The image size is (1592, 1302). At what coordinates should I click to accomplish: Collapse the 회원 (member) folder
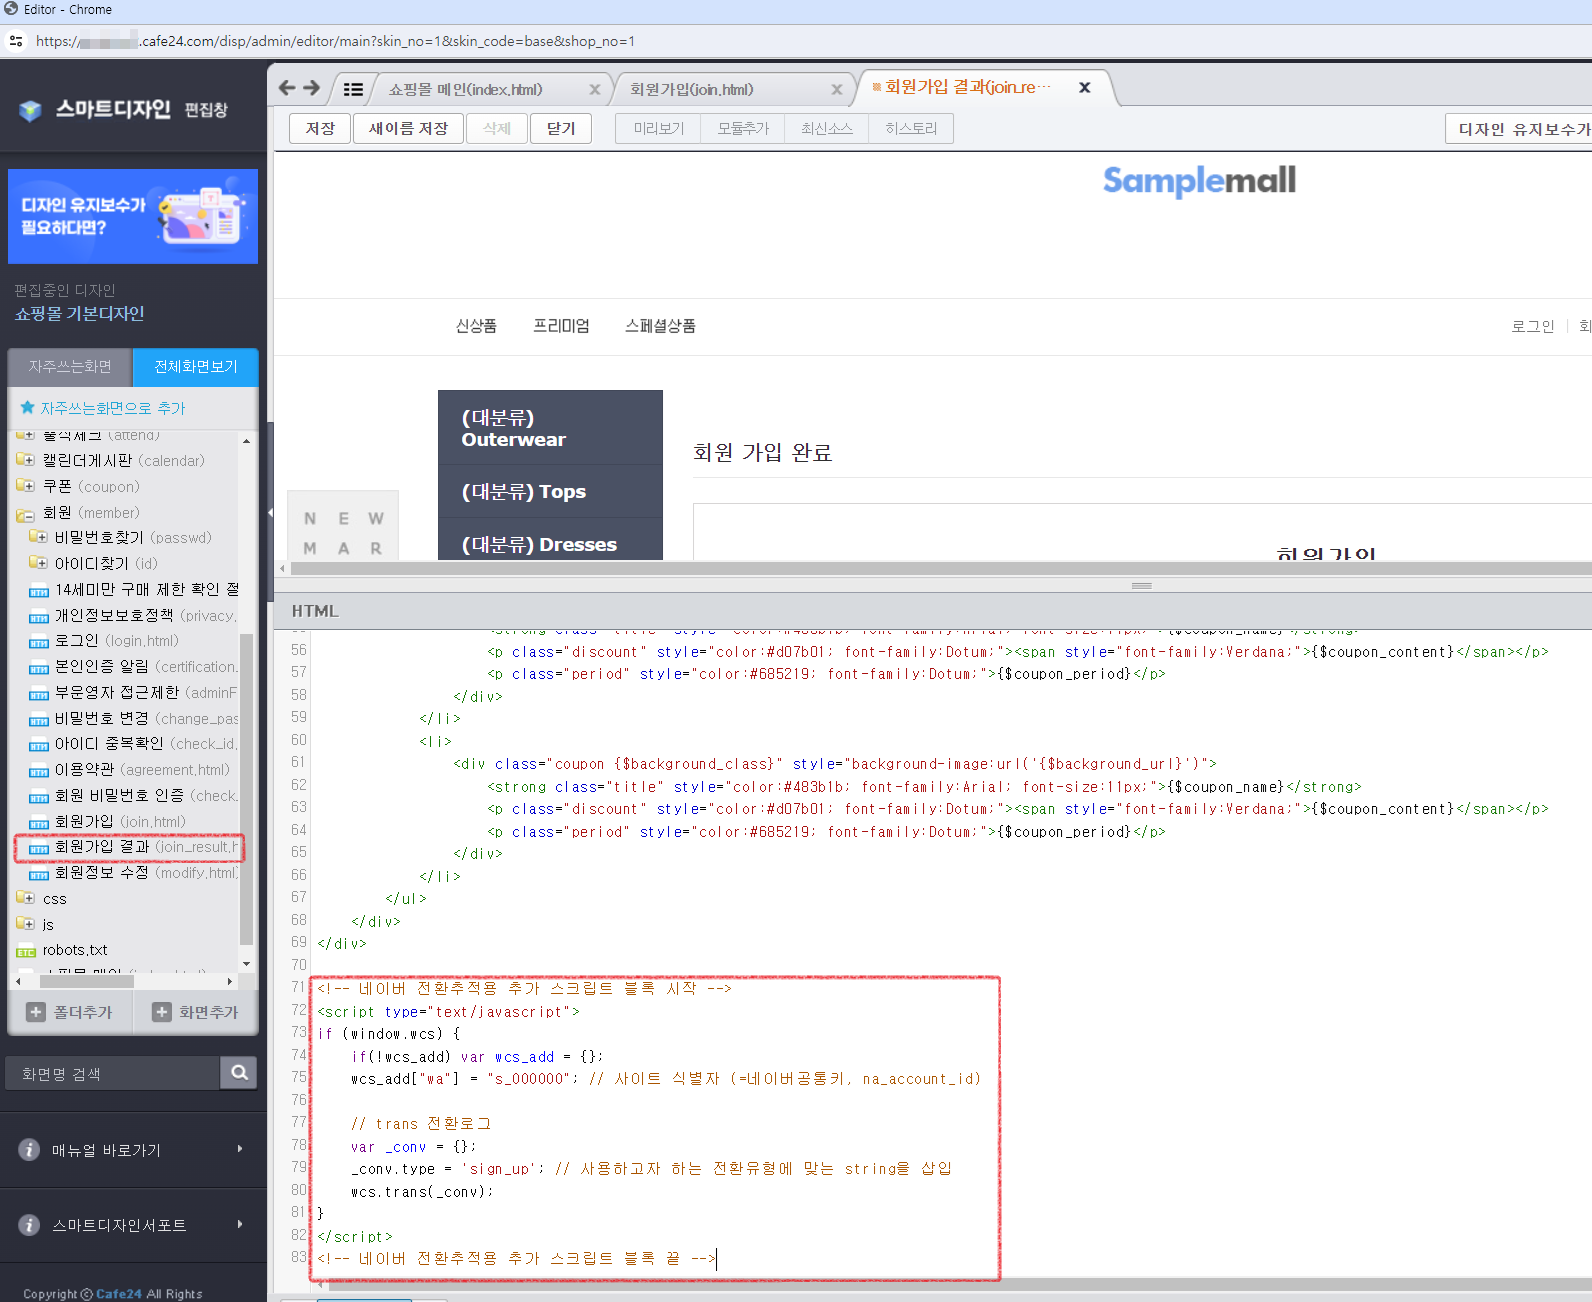pyautogui.click(x=26, y=513)
